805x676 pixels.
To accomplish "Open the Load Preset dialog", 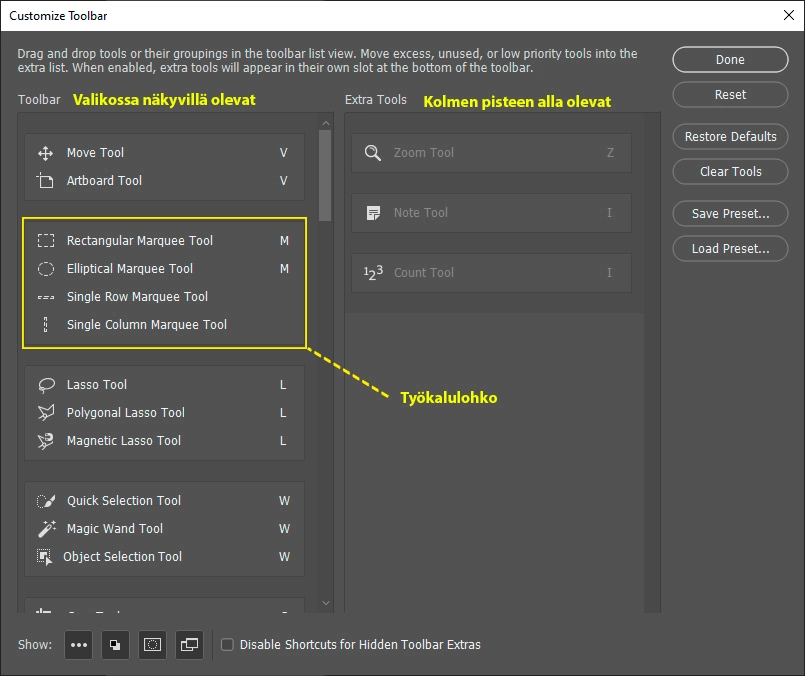I will (x=730, y=249).
